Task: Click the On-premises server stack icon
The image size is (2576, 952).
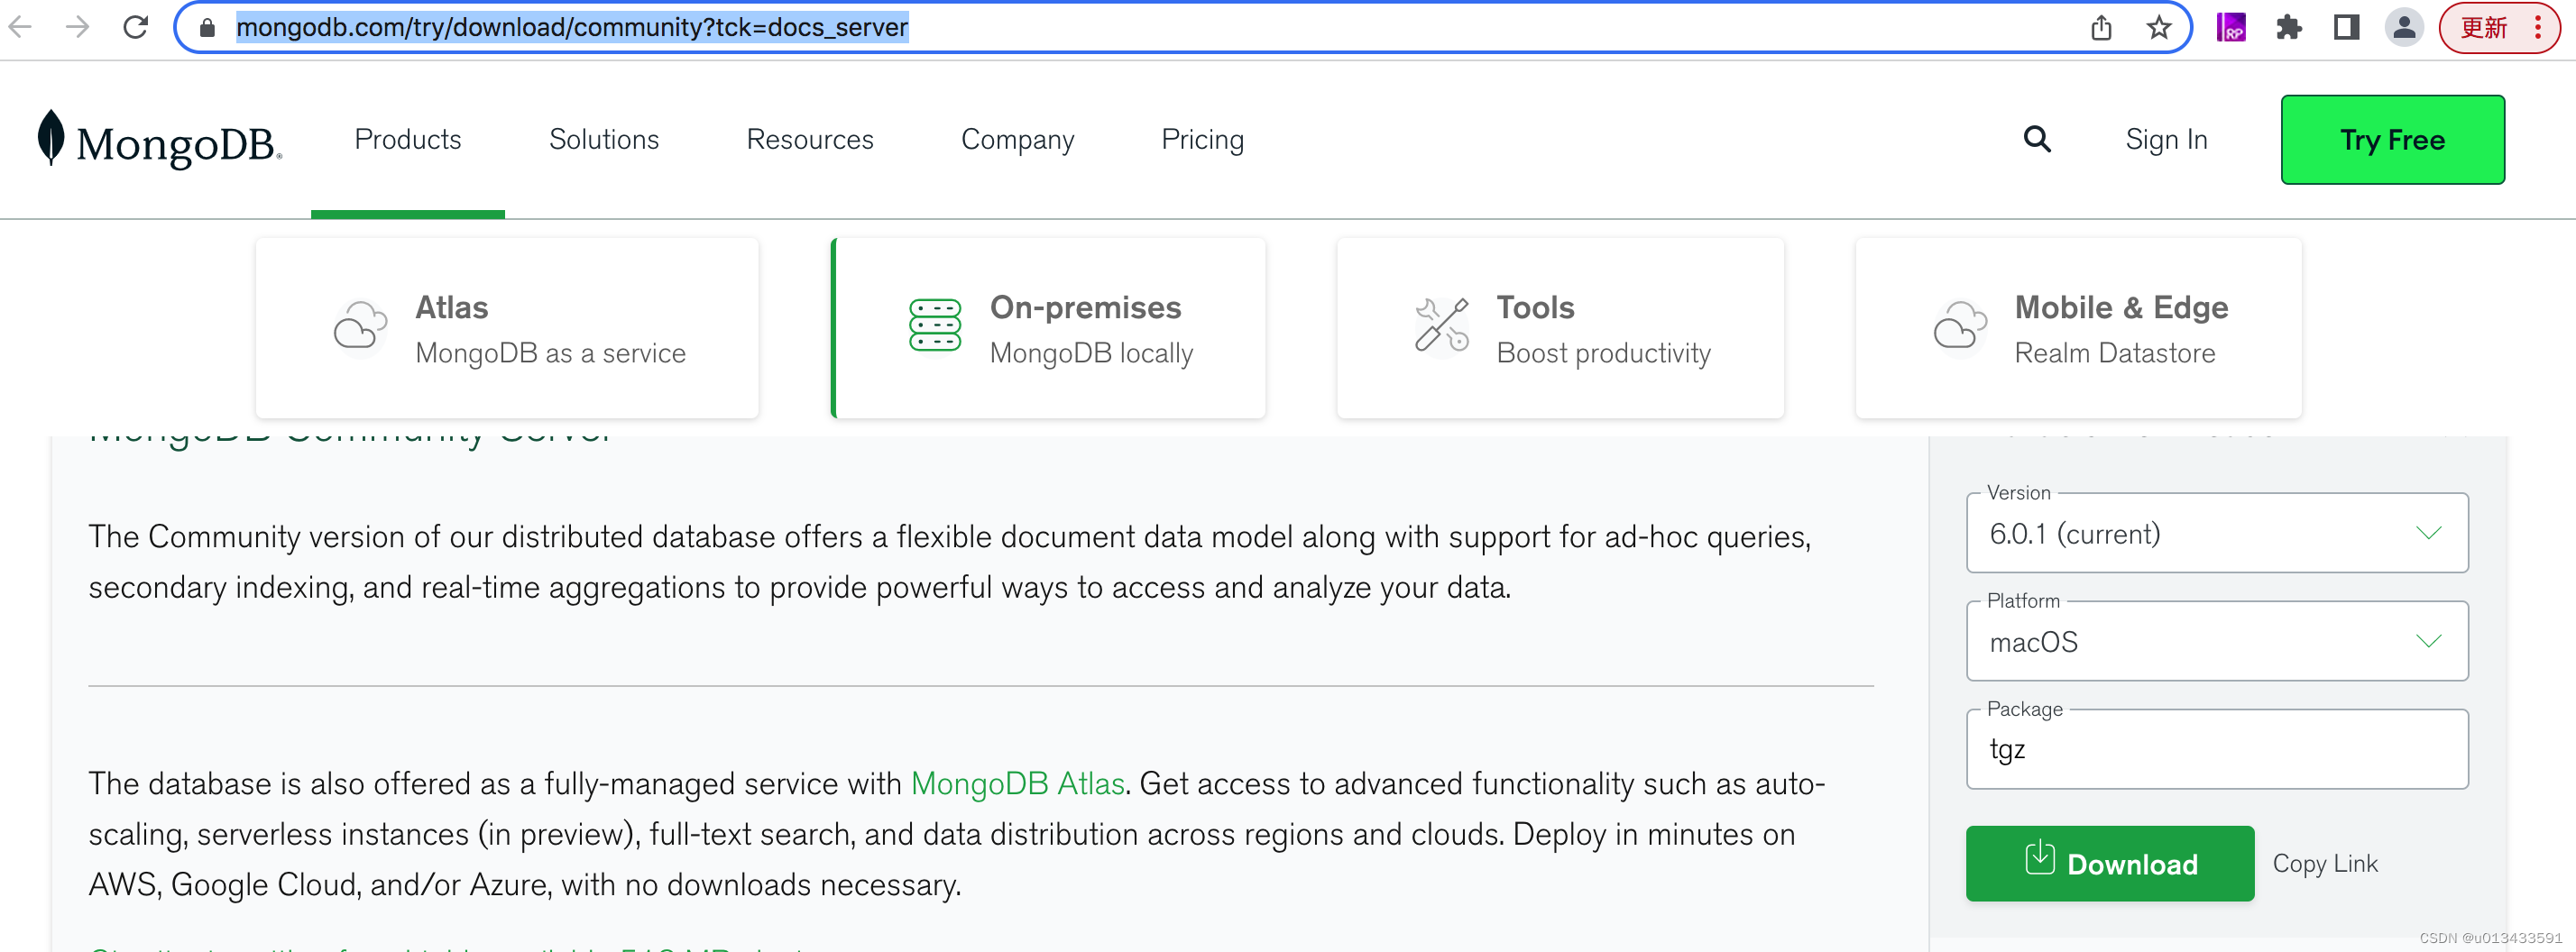Action: pos(935,326)
